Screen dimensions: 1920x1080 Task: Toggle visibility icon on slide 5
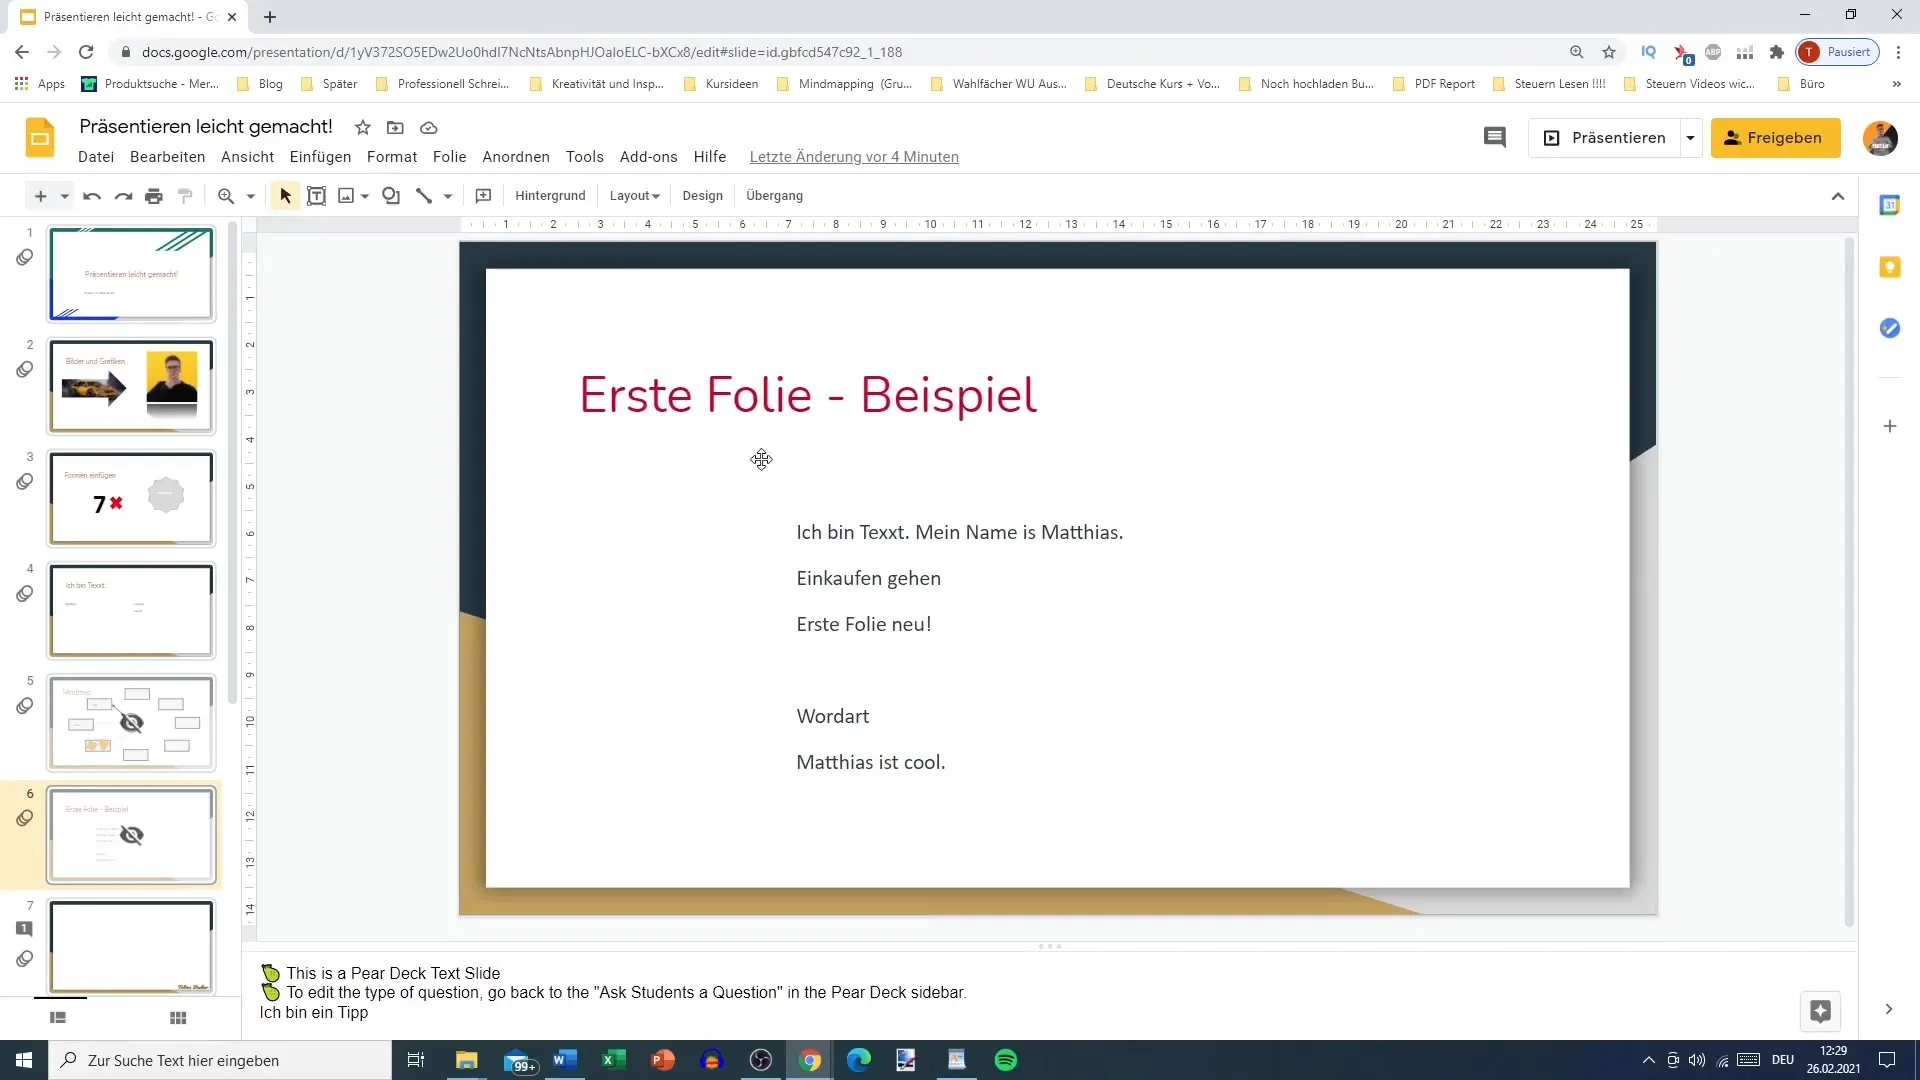131,723
